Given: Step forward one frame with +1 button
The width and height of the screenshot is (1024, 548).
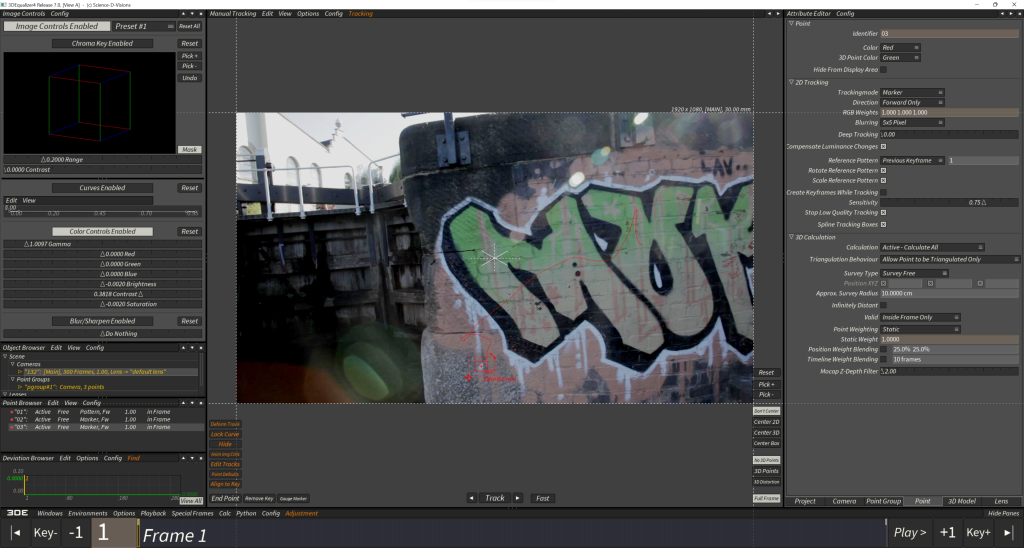Looking at the screenshot, I should 947,533.
